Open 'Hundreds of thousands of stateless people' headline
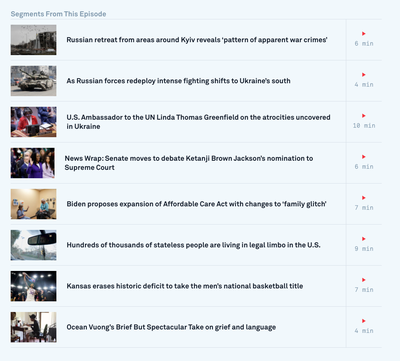The height and width of the screenshot is (361, 400). click(193, 245)
